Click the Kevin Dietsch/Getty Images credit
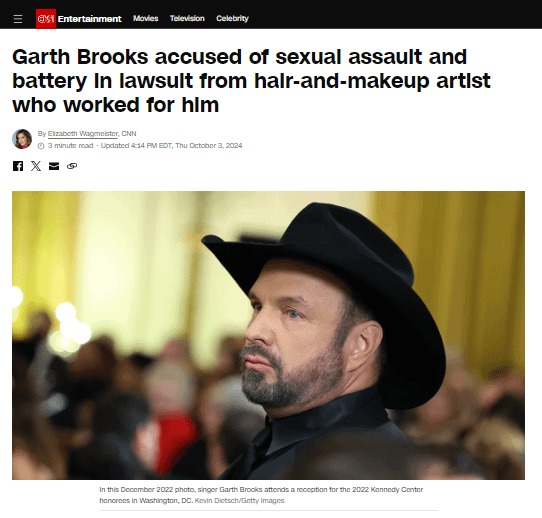Screen dimensions: 542x518 240,501
